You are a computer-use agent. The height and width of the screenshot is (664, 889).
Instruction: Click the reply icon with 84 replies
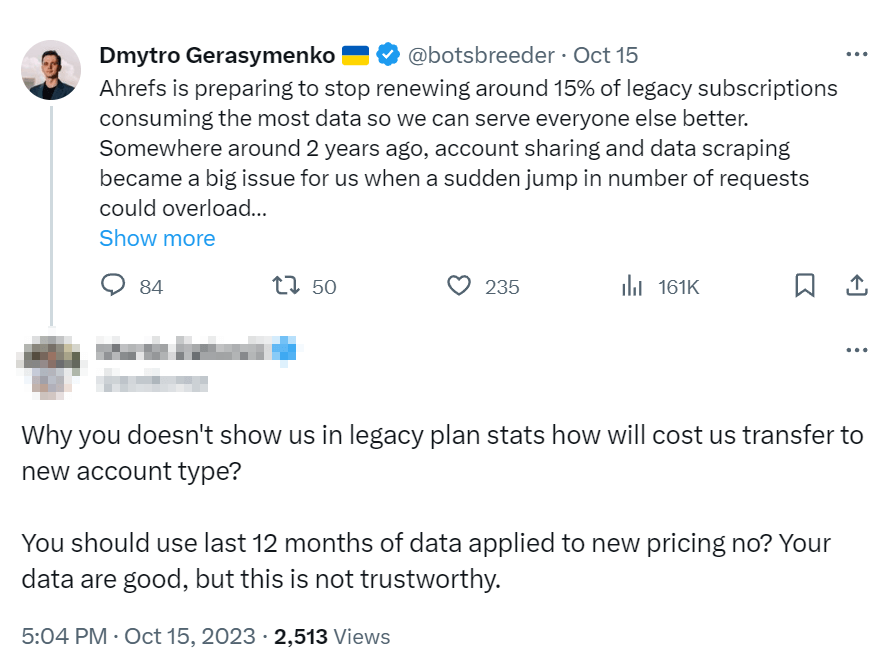tap(113, 286)
